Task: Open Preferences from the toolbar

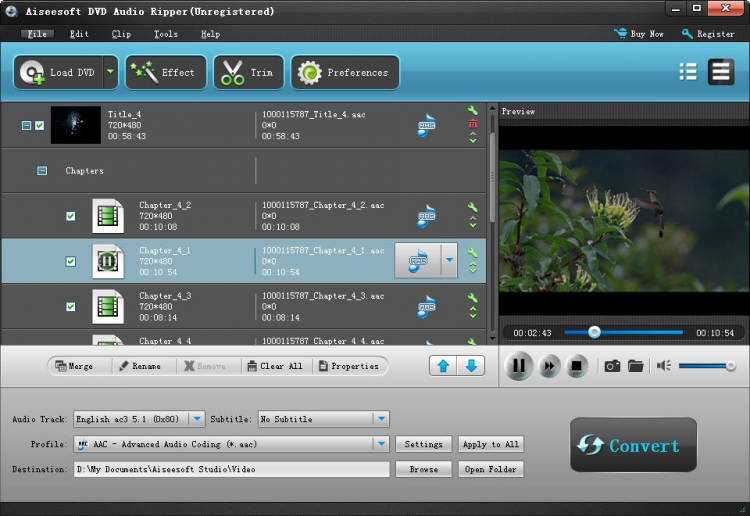Action: pos(345,72)
